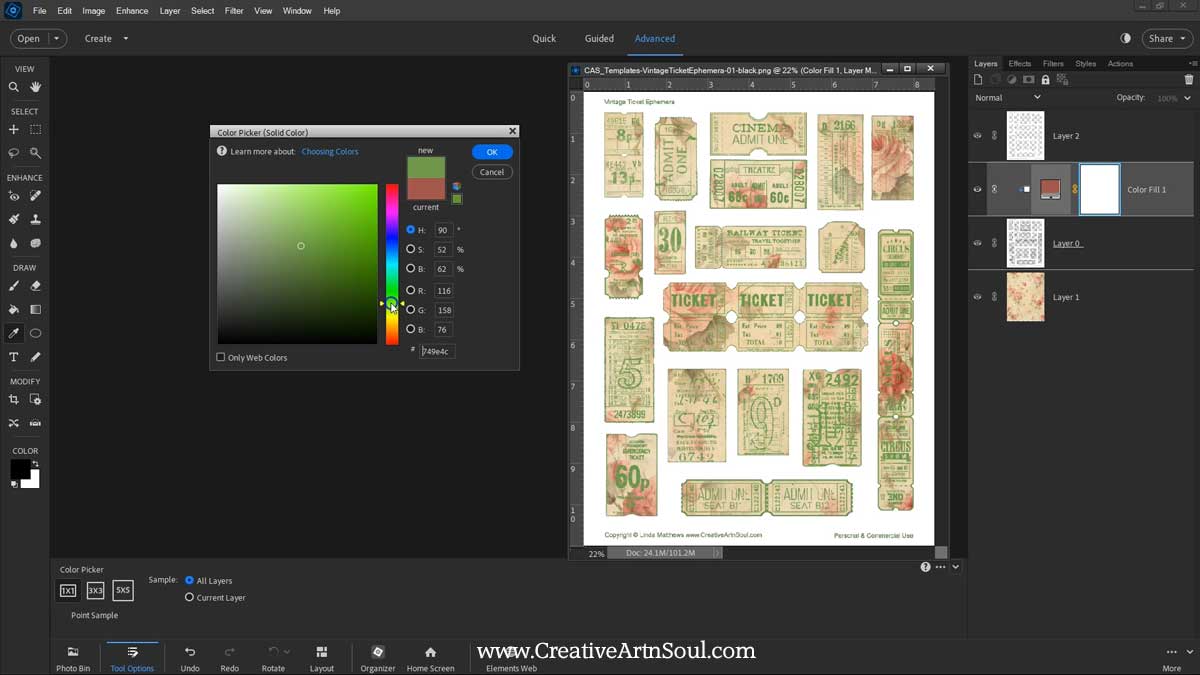This screenshot has width=1200, height=675.
Task: Click the Color Fill 1 color thumbnail
Action: click(x=1051, y=189)
